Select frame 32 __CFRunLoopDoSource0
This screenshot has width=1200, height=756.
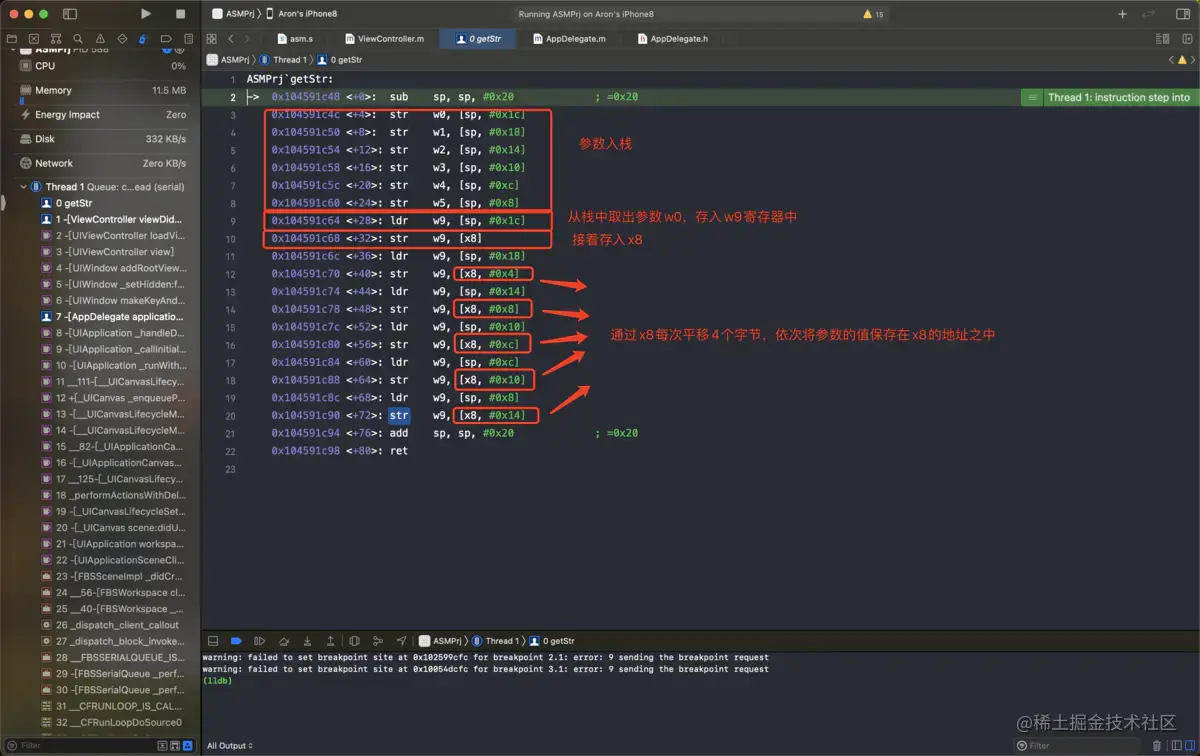tap(110, 722)
